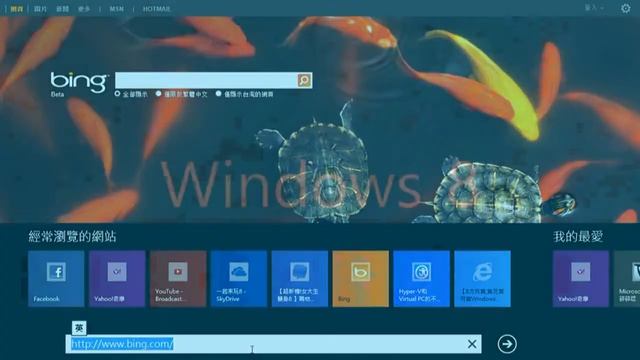Clear the address bar with X

point(472,344)
